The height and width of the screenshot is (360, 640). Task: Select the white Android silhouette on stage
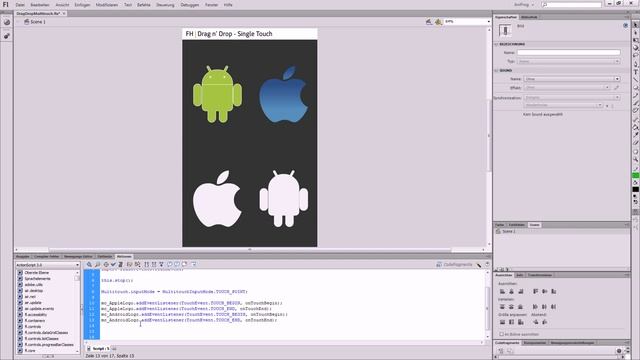pyautogui.click(x=284, y=199)
